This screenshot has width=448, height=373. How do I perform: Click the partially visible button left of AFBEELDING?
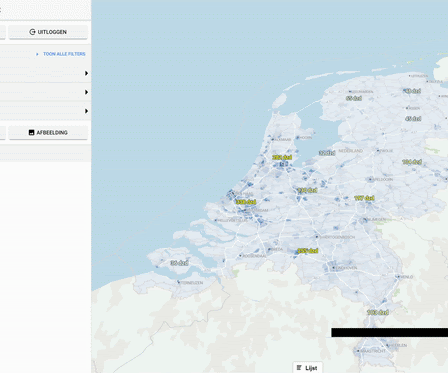(x=3, y=133)
